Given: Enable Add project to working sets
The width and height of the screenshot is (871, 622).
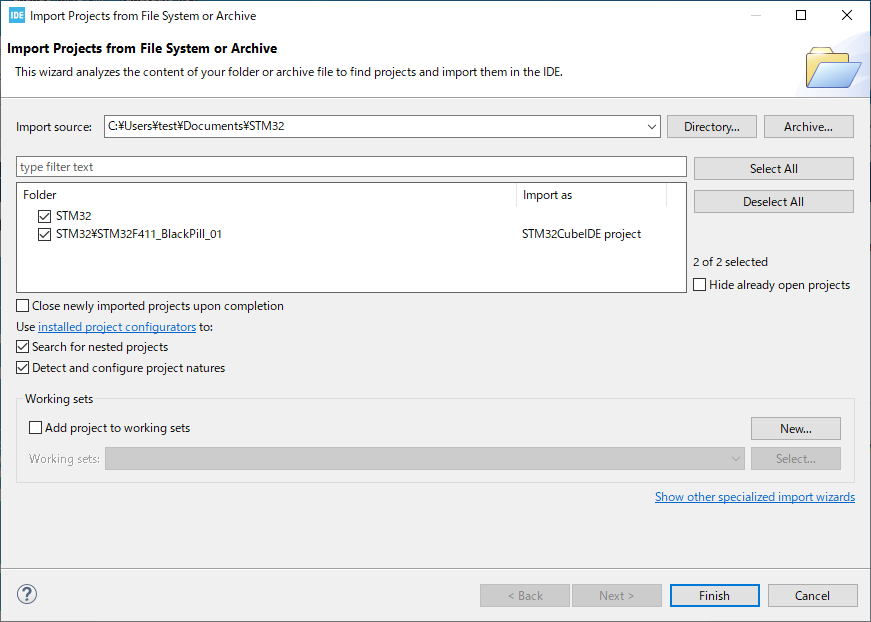Looking at the screenshot, I should 36,428.
